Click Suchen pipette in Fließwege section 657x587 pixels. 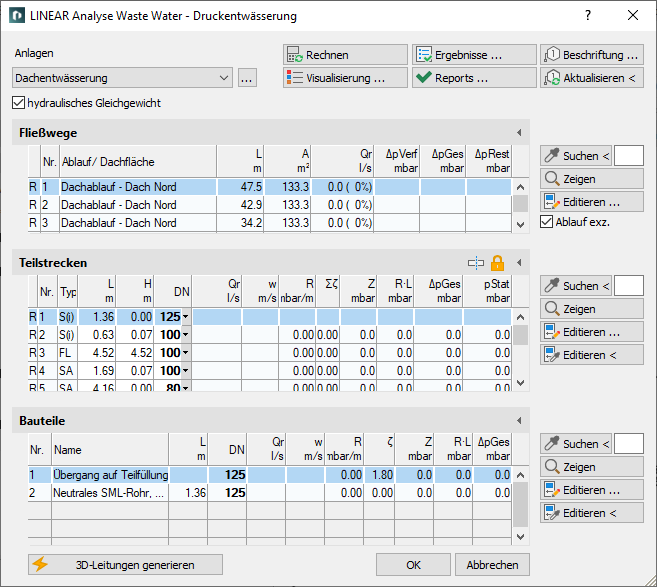point(576,156)
